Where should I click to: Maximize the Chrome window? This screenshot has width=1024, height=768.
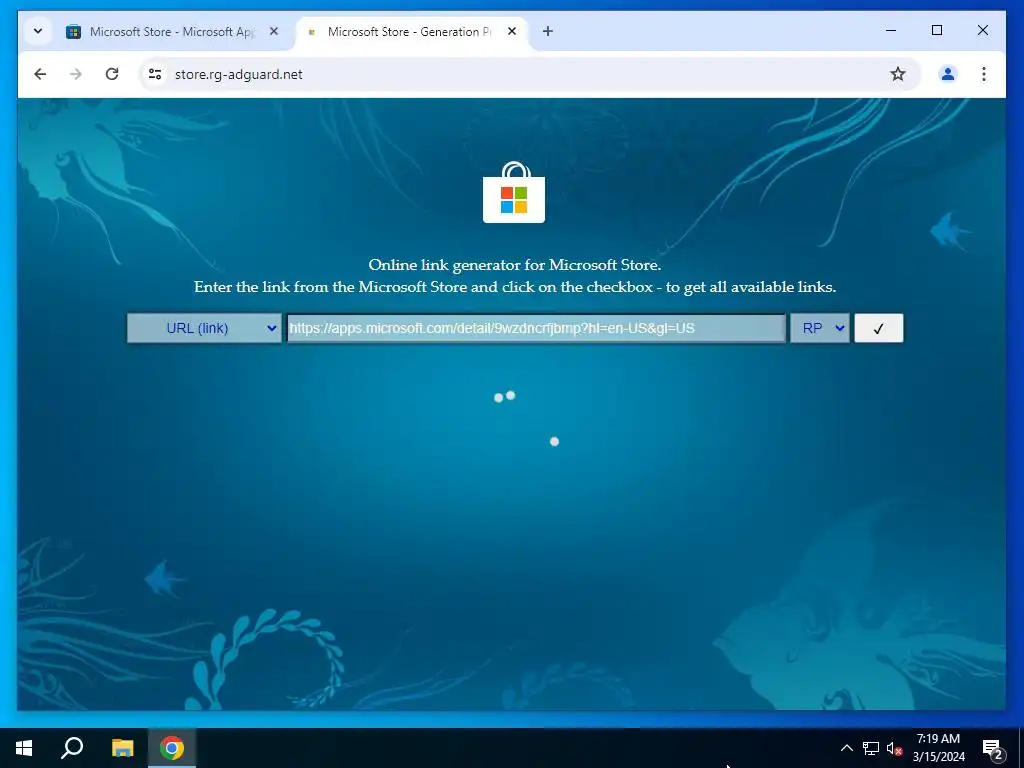(x=936, y=31)
